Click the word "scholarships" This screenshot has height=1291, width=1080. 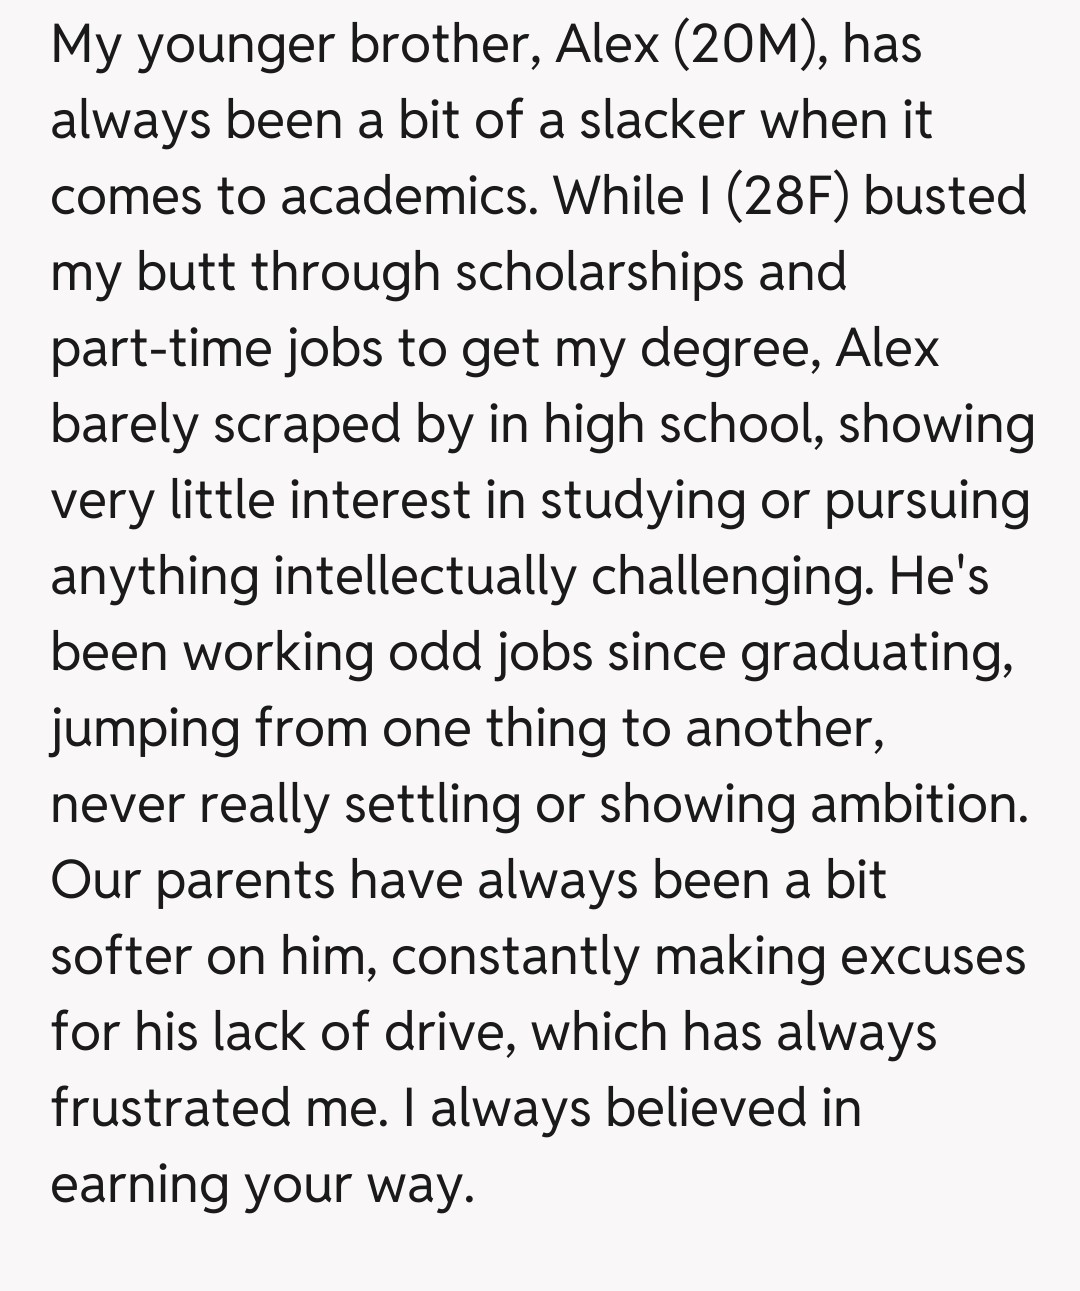click(600, 272)
